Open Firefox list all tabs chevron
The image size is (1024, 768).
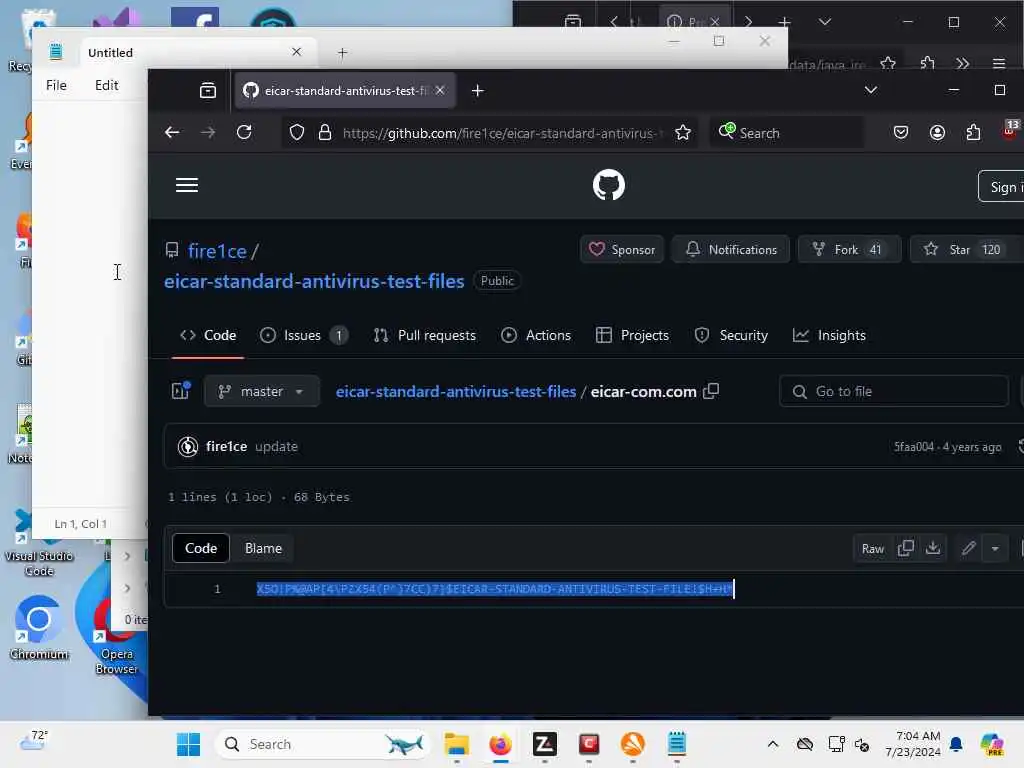(871, 90)
